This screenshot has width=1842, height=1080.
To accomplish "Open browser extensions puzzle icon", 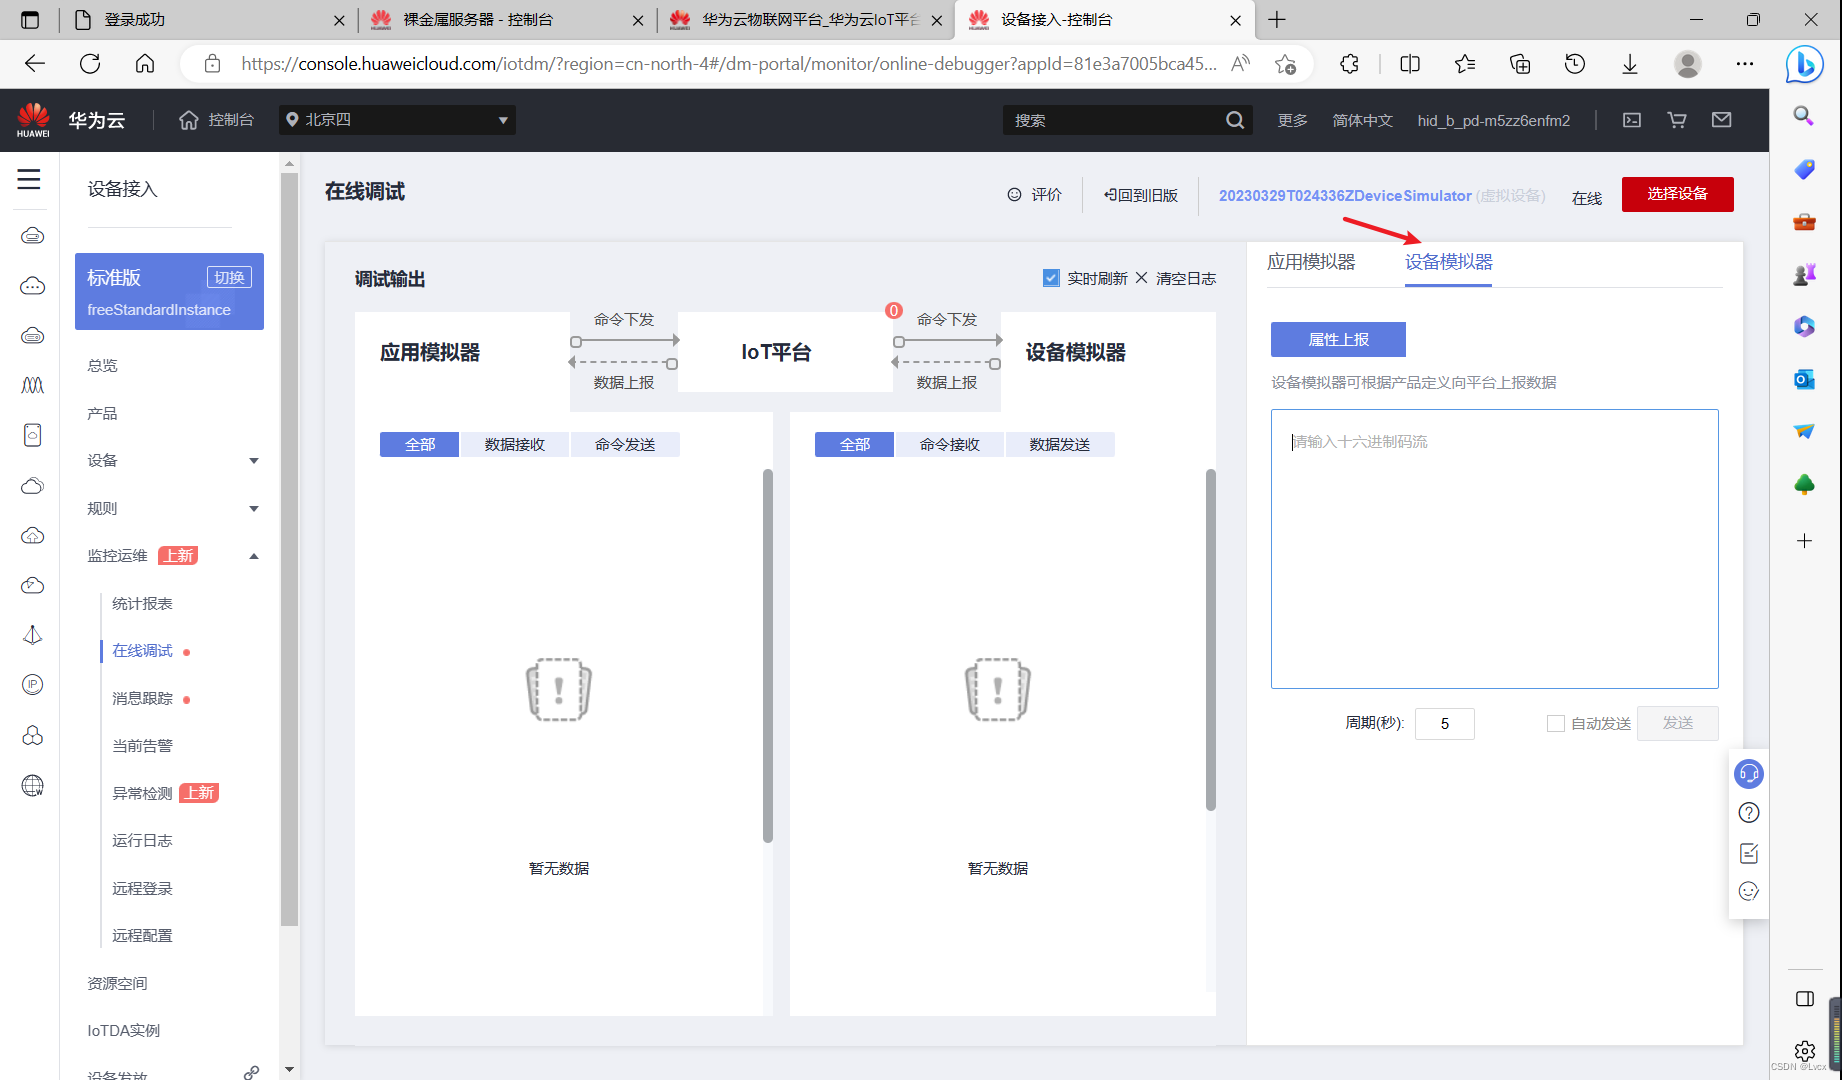I will [x=1350, y=64].
